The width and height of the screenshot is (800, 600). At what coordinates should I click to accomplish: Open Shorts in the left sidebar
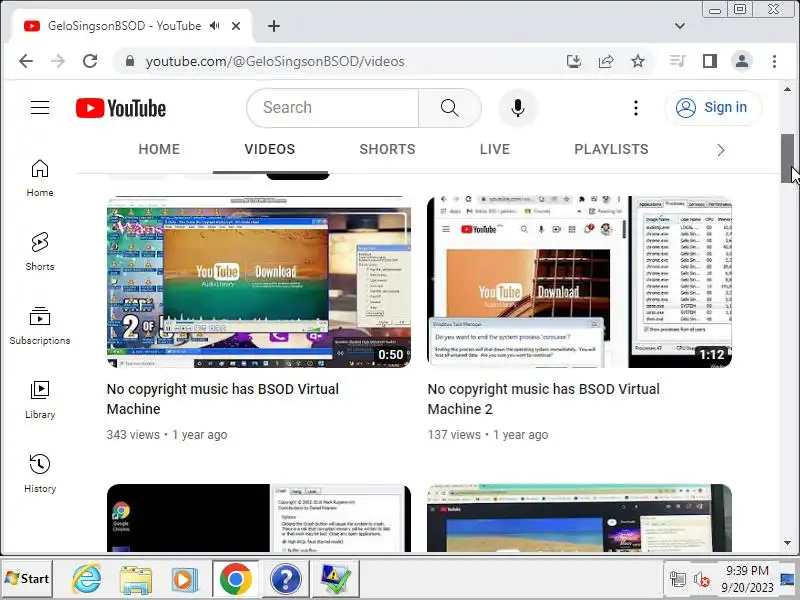coord(40,252)
